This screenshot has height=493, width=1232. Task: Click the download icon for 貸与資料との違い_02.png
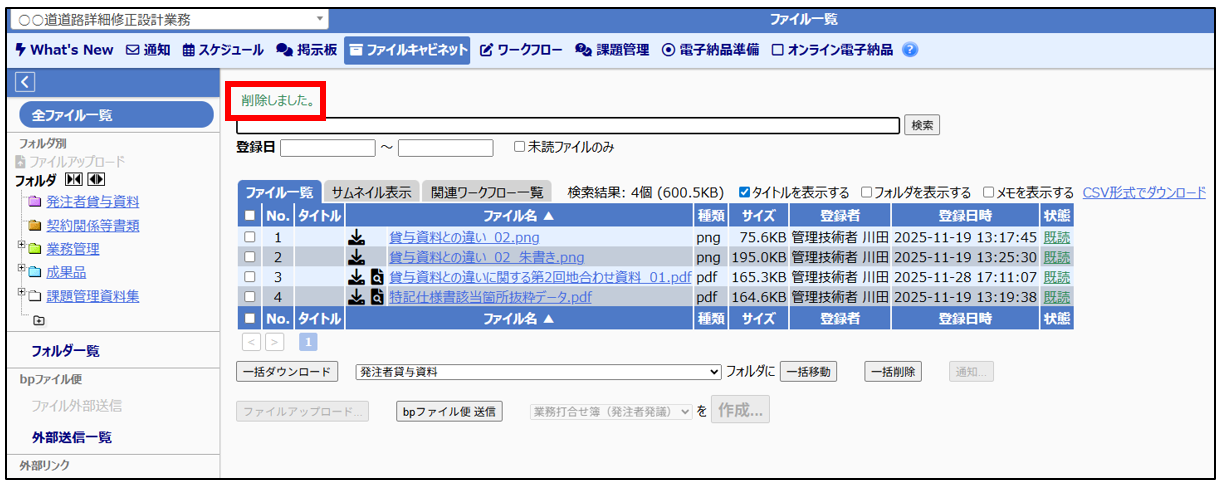356,238
